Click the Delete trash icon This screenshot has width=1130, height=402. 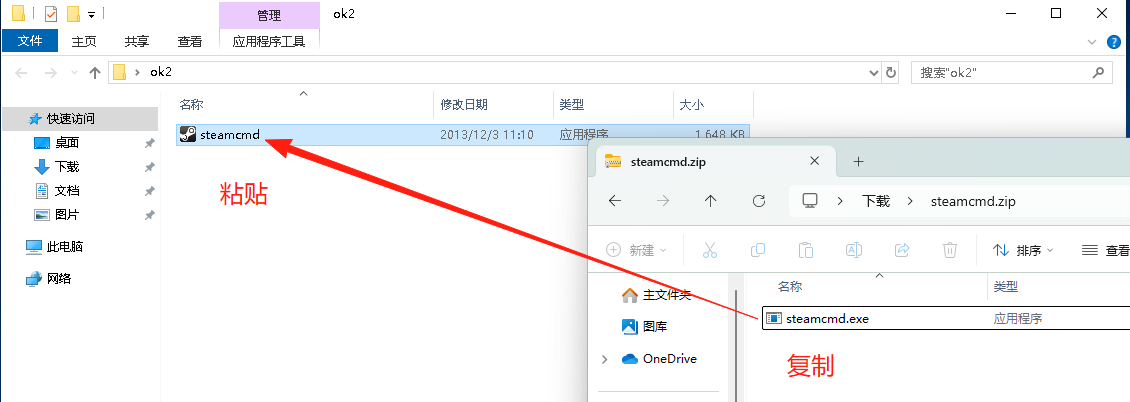(950, 250)
